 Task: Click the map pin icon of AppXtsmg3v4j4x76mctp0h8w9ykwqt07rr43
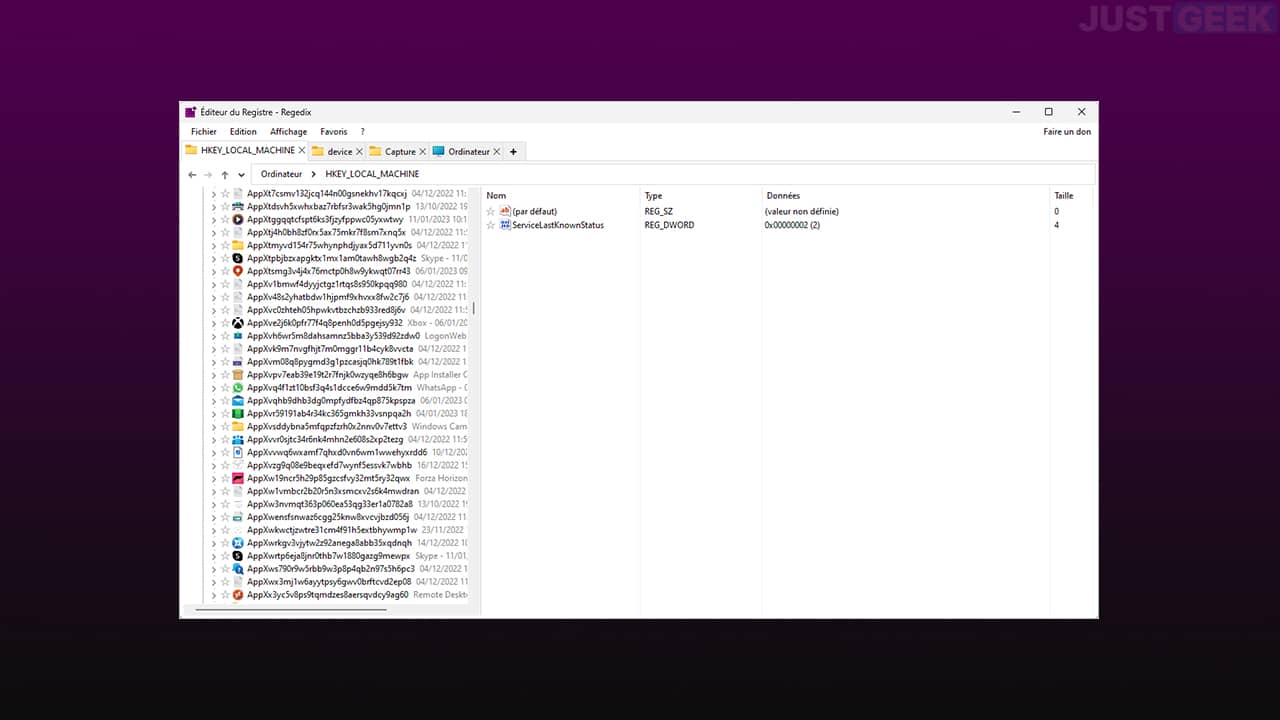pyautogui.click(x=238, y=271)
